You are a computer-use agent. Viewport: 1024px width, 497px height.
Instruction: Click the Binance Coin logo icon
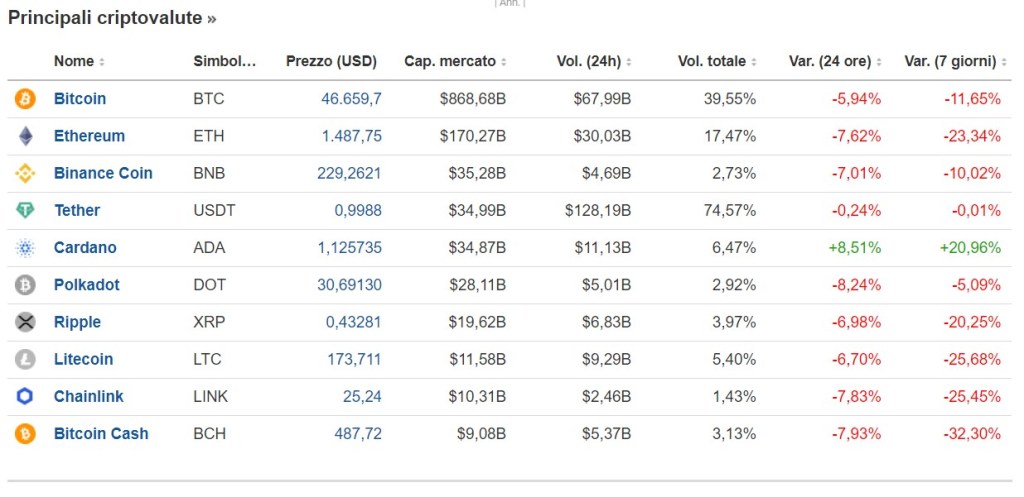tap(25, 173)
